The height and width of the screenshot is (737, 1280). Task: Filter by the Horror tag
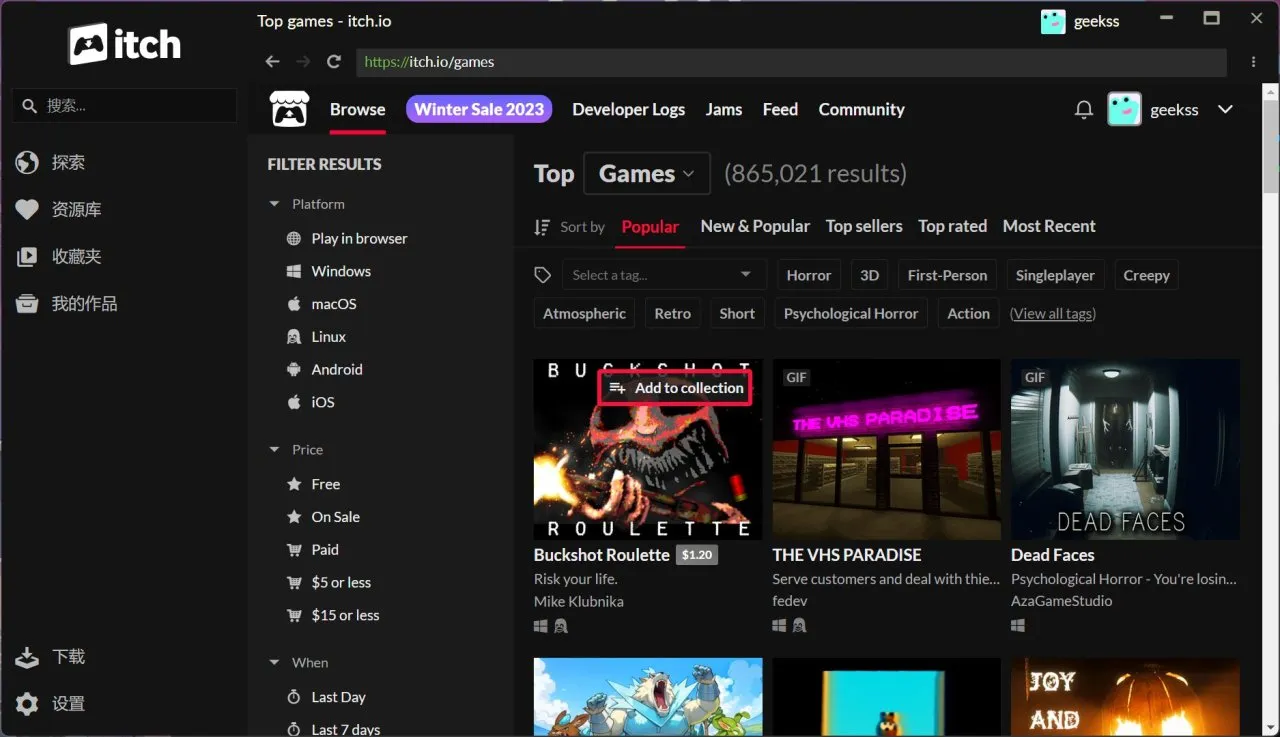[809, 275]
